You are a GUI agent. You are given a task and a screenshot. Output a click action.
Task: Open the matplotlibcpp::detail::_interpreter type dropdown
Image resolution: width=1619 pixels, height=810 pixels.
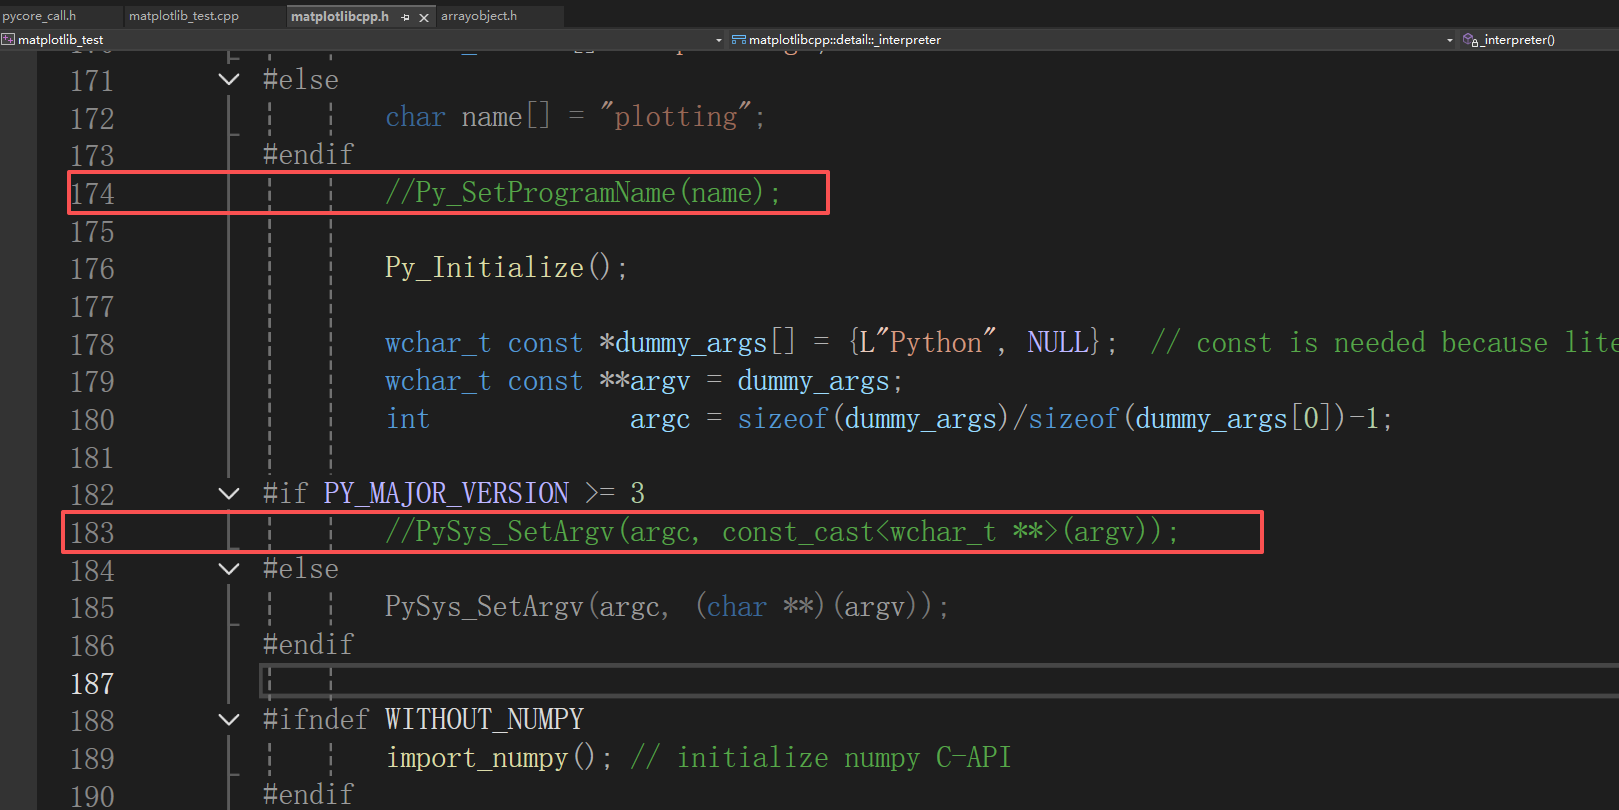(x=1450, y=40)
